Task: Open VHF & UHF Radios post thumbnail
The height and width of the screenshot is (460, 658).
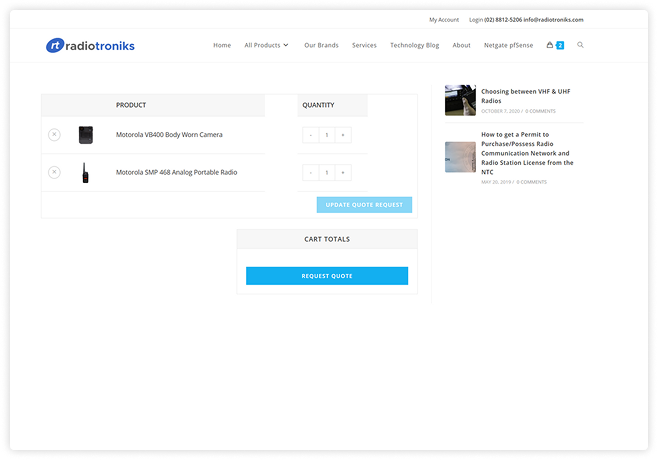Action: [x=460, y=100]
